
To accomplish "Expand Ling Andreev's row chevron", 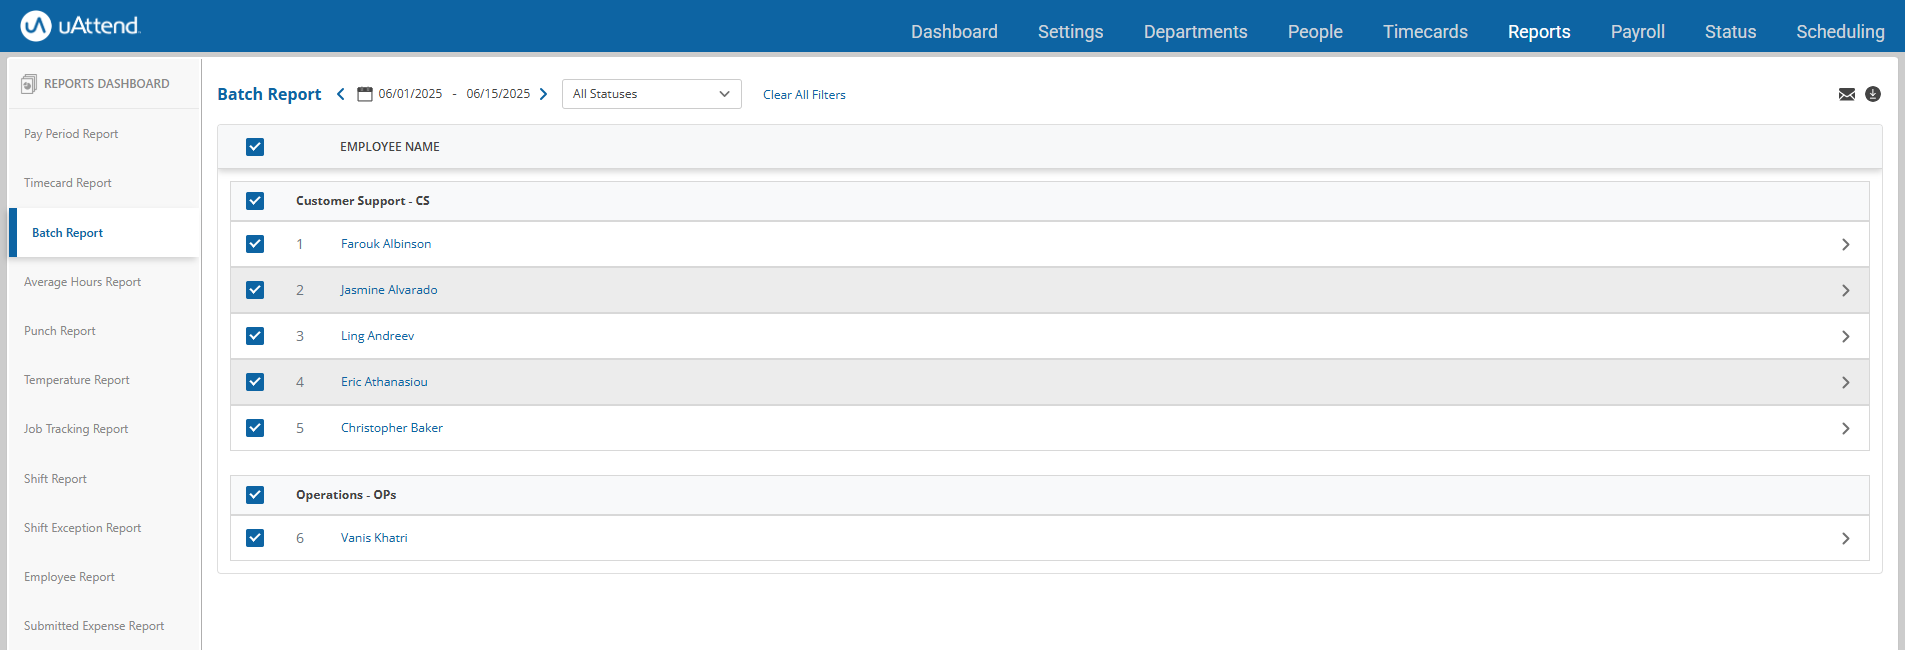I will pos(1845,337).
